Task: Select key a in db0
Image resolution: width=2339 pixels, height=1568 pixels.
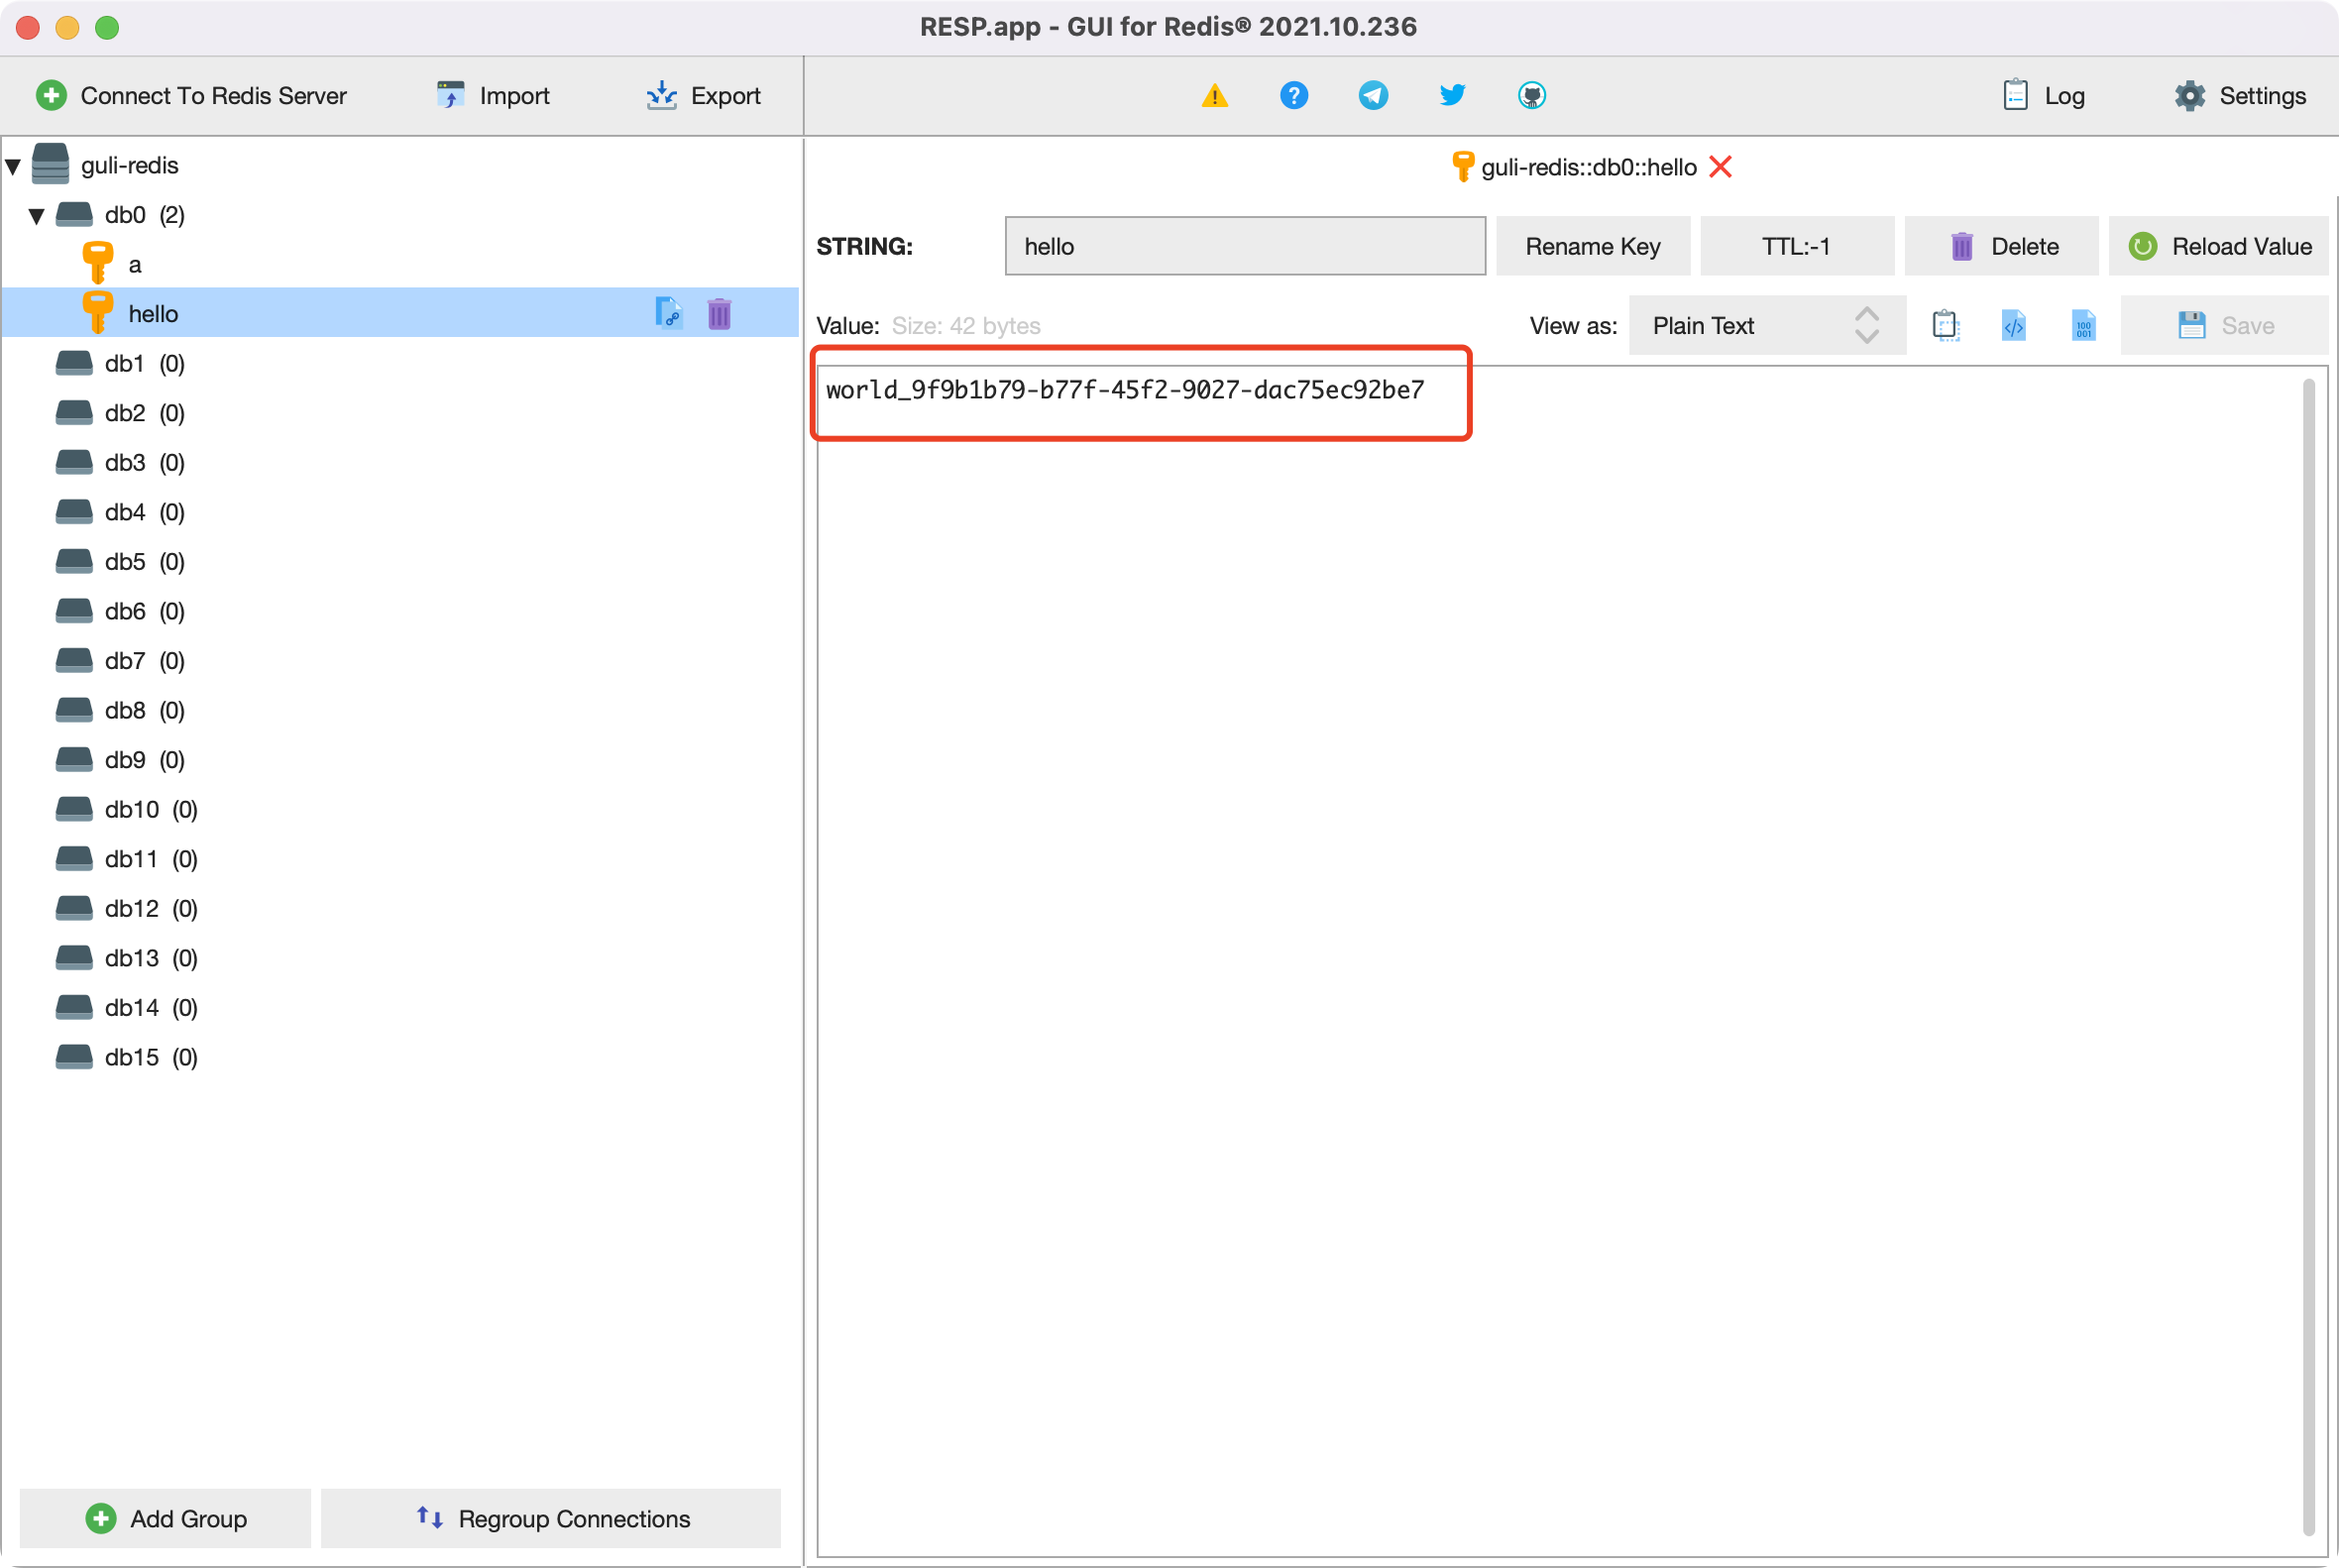Action: pyautogui.click(x=135, y=265)
